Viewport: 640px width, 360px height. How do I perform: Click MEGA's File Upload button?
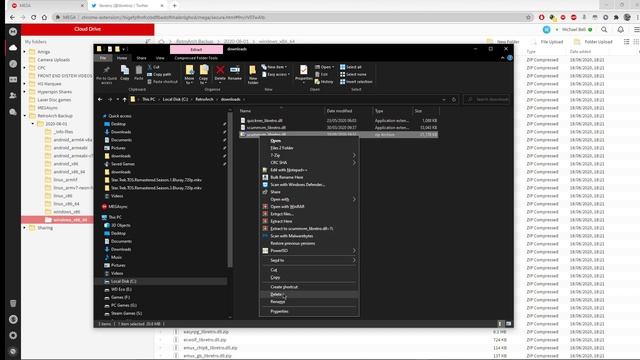(547, 42)
